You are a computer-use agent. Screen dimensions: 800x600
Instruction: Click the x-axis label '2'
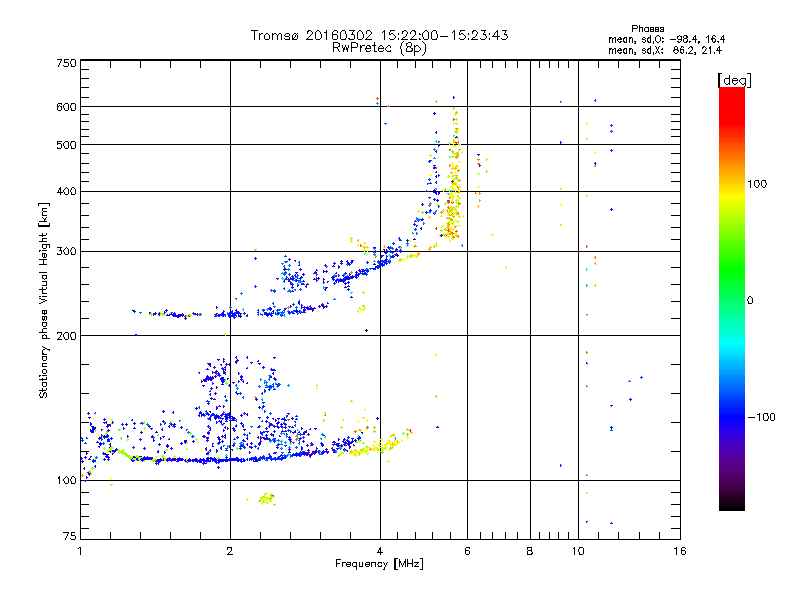[230, 551]
